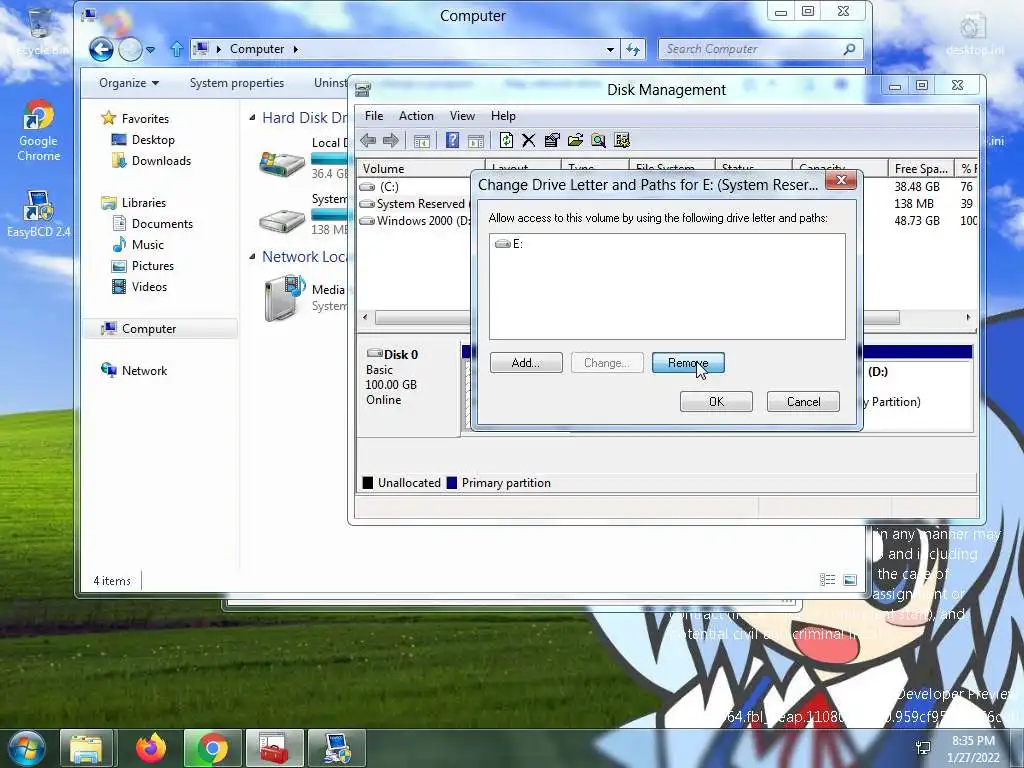Open Firefox from the taskbar
The width and height of the screenshot is (1024, 768).
[x=151, y=748]
